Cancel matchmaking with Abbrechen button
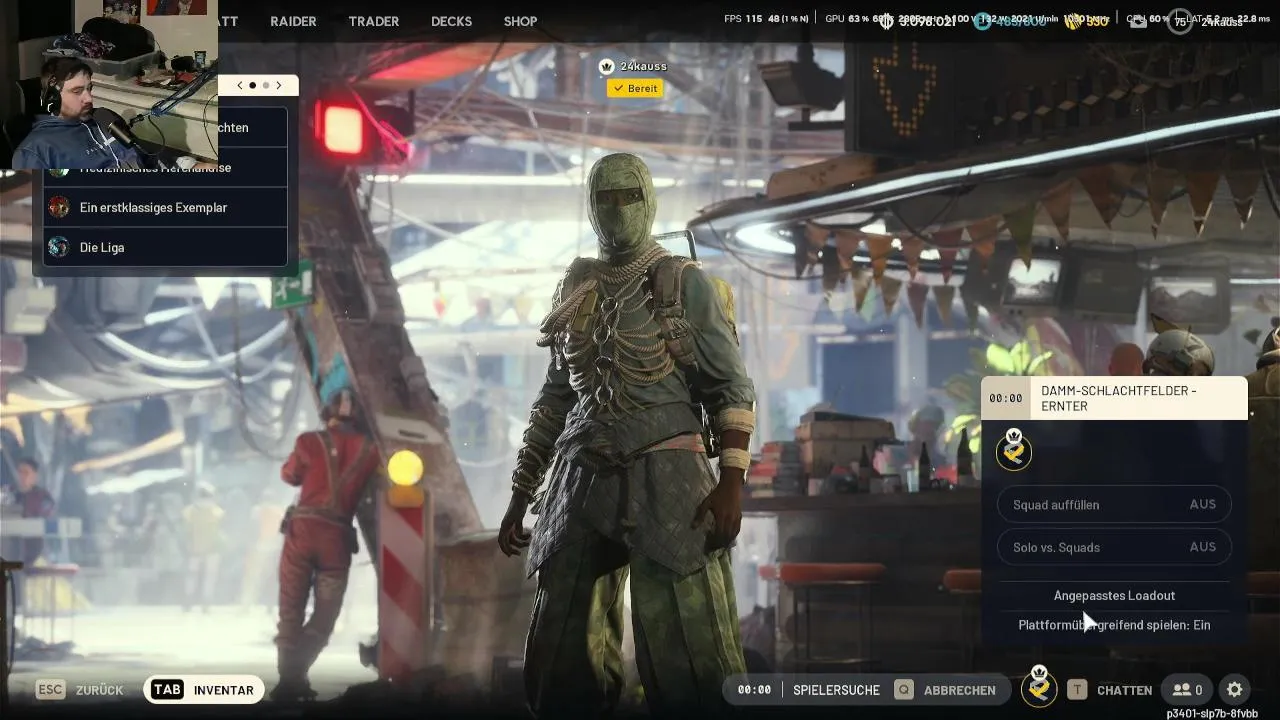This screenshot has height=720, width=1280. [x=959, y=690]
